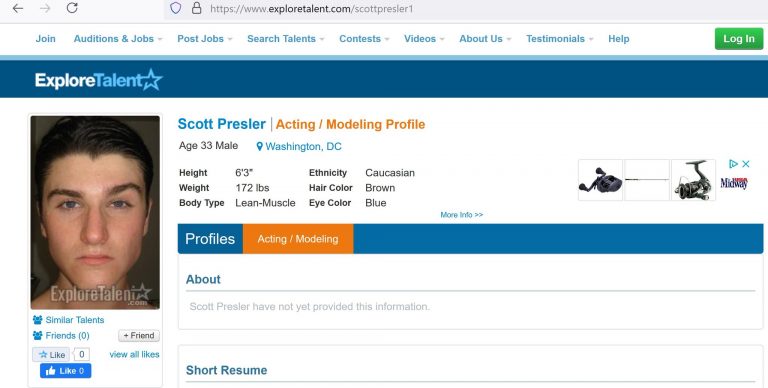This screenshot has height=388, width=768.
Task: Expand the Search Talents dropdown menu
Action: 286,39
